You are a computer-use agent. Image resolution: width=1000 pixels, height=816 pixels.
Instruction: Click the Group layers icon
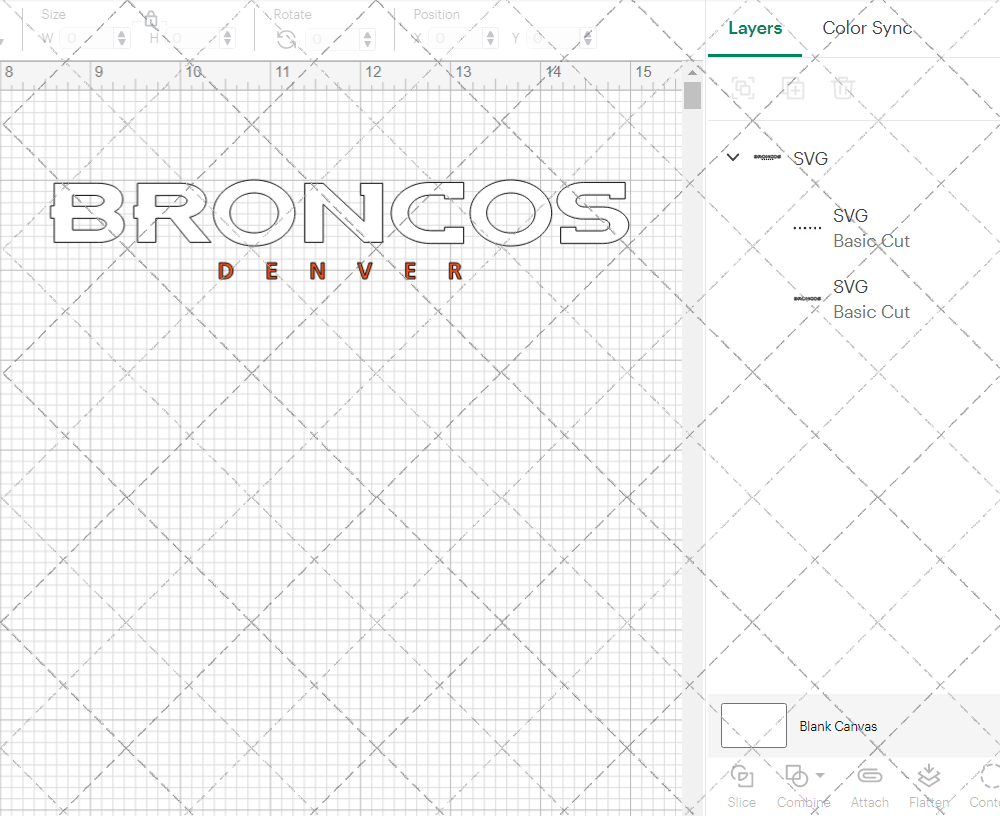click(743, 88)
